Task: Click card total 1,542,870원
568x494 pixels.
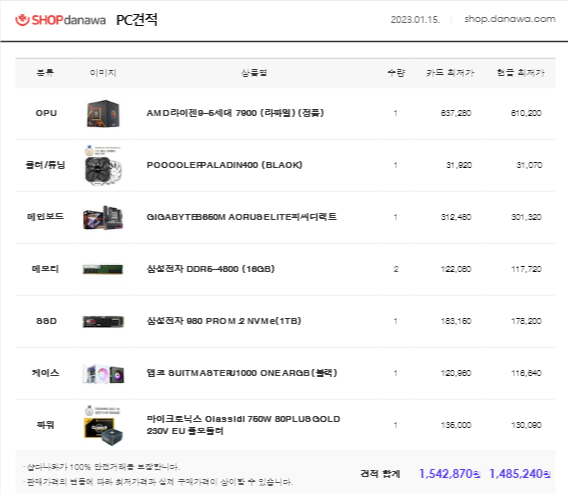Action: tap(450, 474)
